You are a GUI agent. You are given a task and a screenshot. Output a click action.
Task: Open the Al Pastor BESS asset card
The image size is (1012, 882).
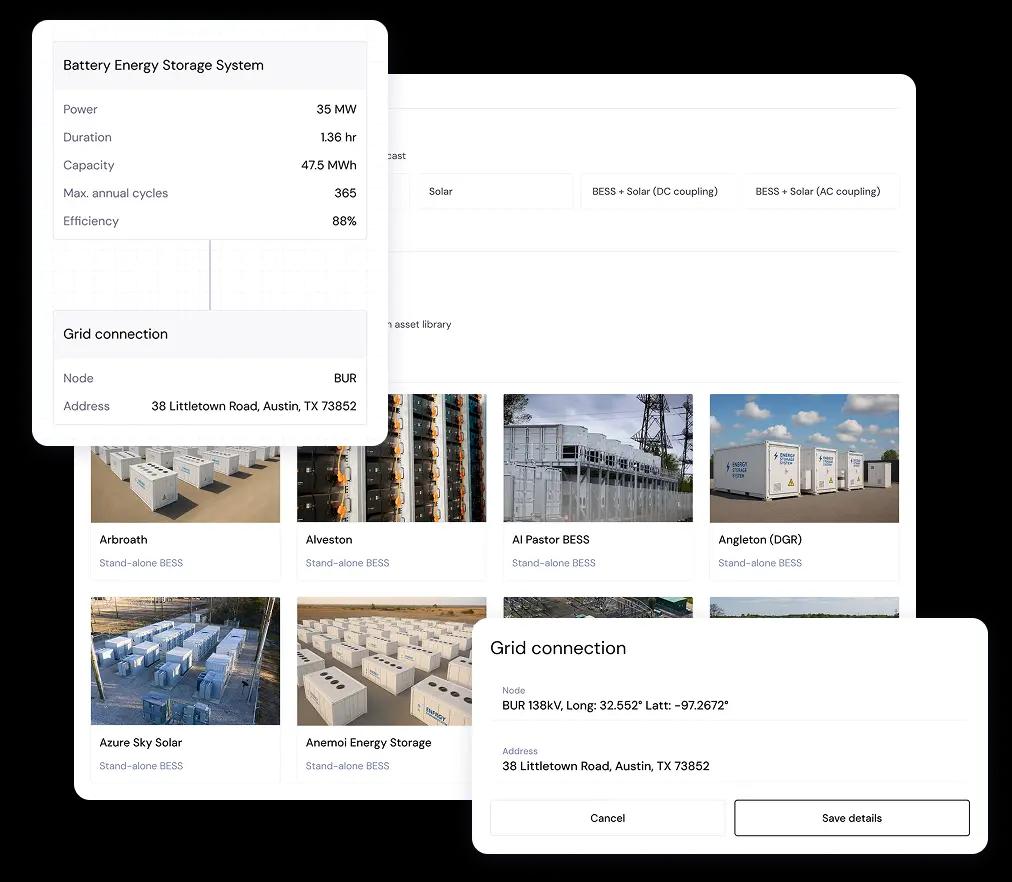597,458
